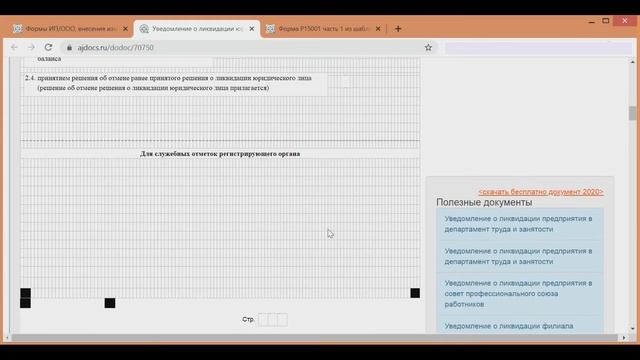Open the совет профессионального союза работников link
Screen dimensions: 640x360
[x=518, y=293]
